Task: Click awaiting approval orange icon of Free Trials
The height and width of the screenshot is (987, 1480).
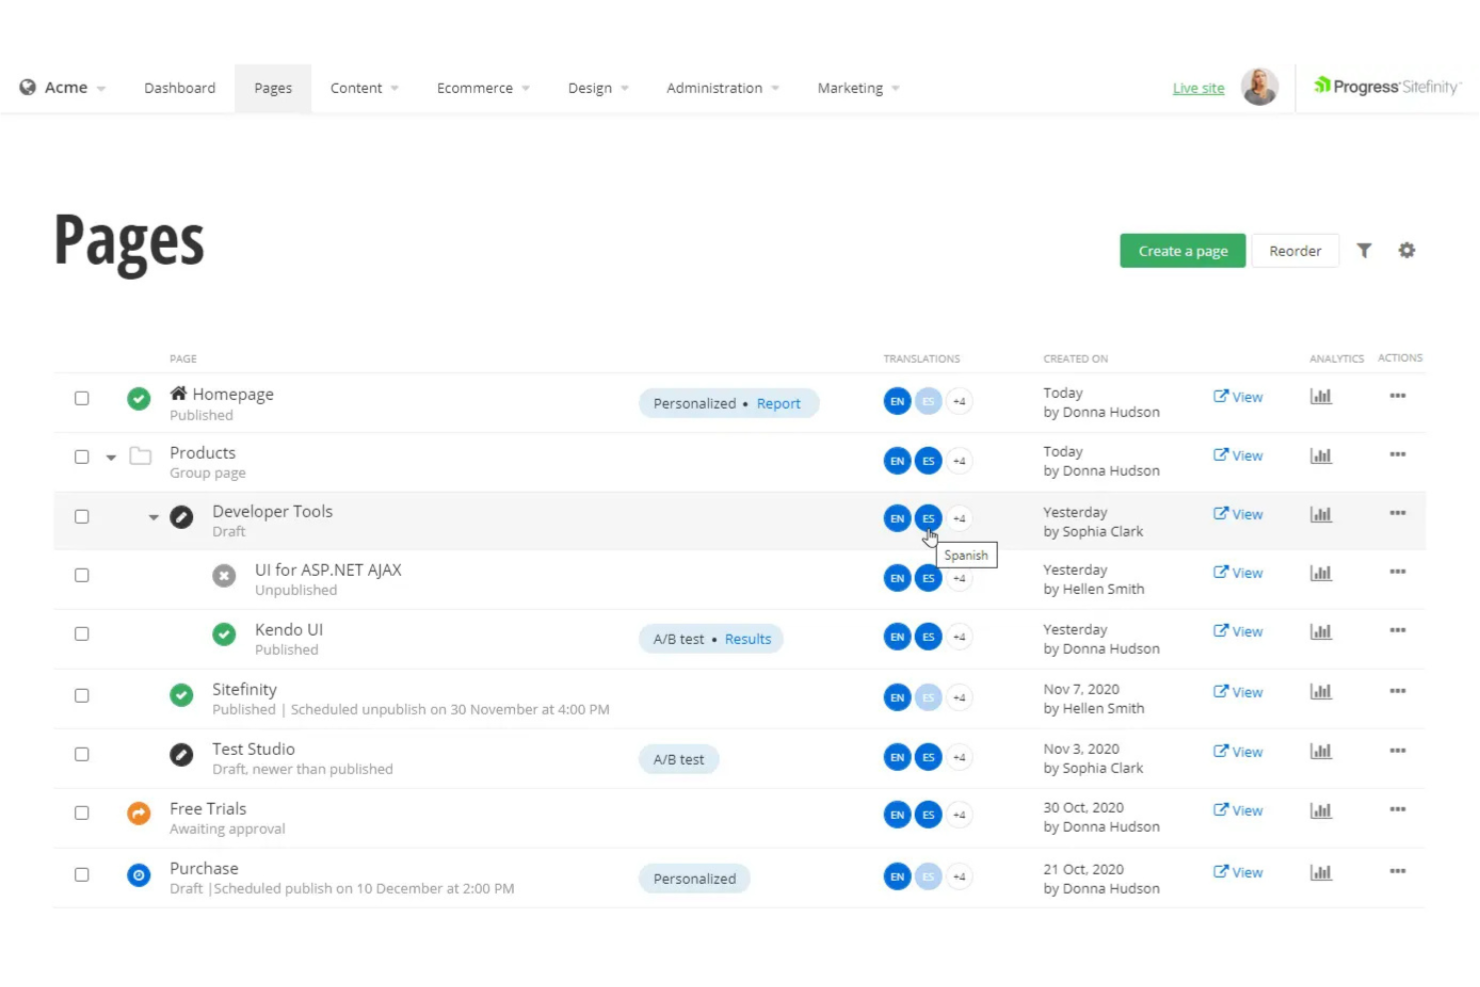Action: [139, 814]
